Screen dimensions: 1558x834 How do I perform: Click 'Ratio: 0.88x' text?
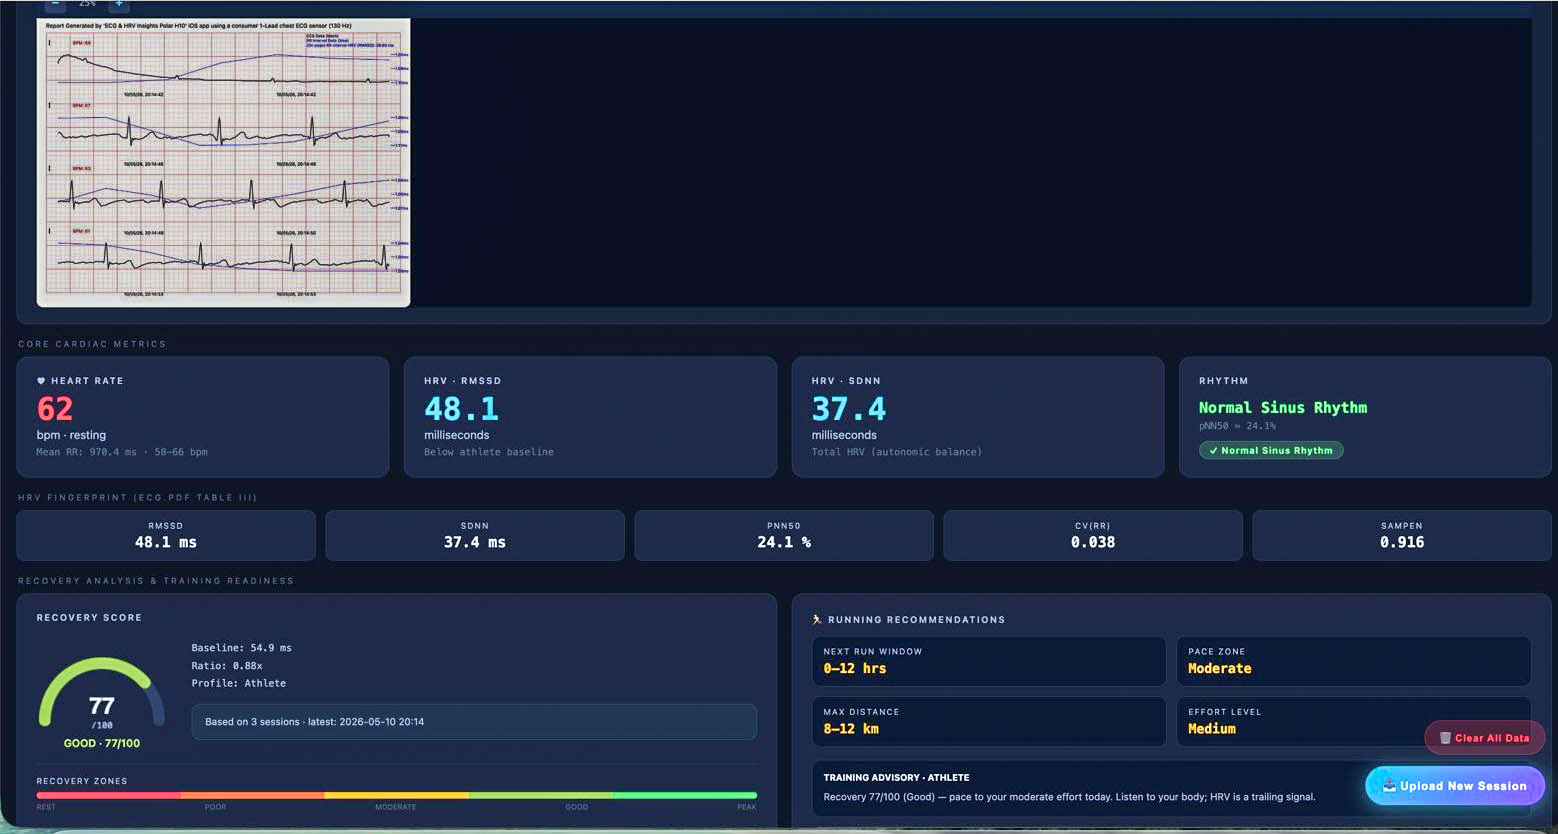click(227, 666)
